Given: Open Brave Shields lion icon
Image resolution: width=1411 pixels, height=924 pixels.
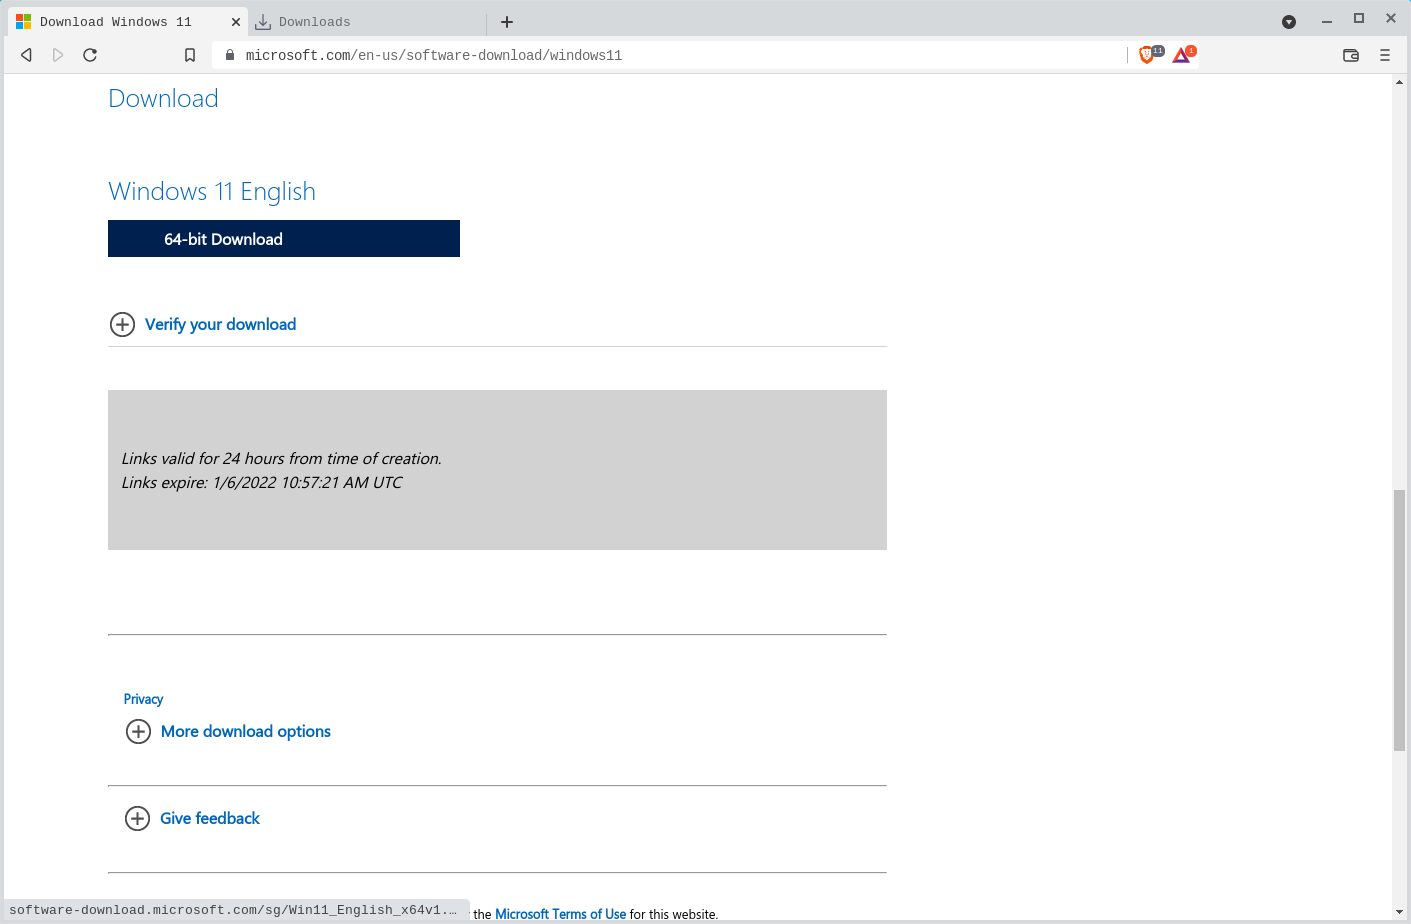Looking at the screenshot, I should [1147, 55].
